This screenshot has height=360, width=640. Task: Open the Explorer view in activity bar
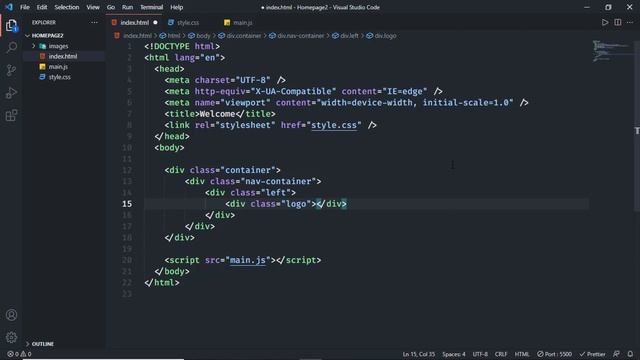pos(11,25)
